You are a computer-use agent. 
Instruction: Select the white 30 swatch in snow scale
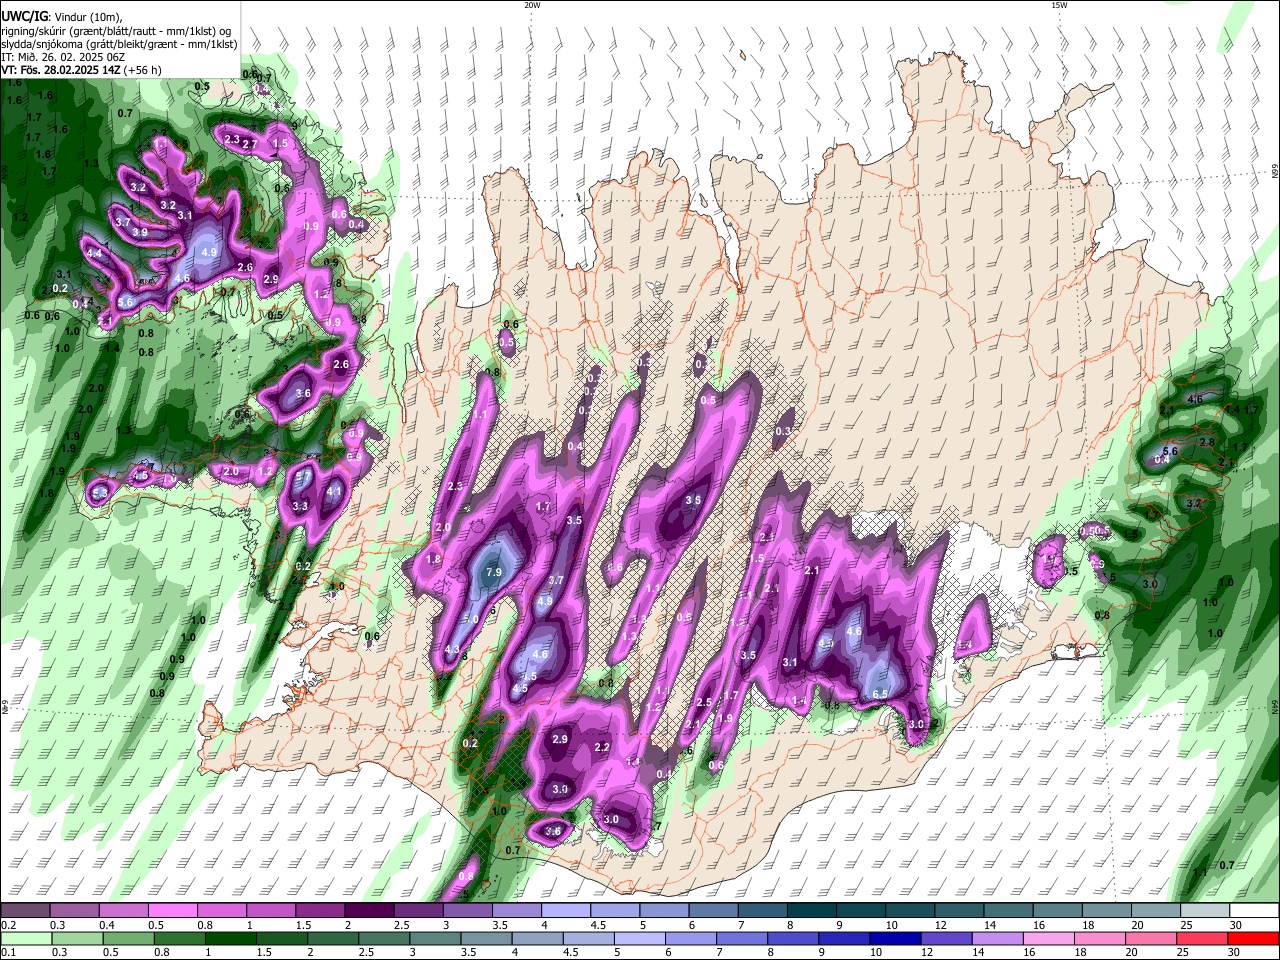1253,911
